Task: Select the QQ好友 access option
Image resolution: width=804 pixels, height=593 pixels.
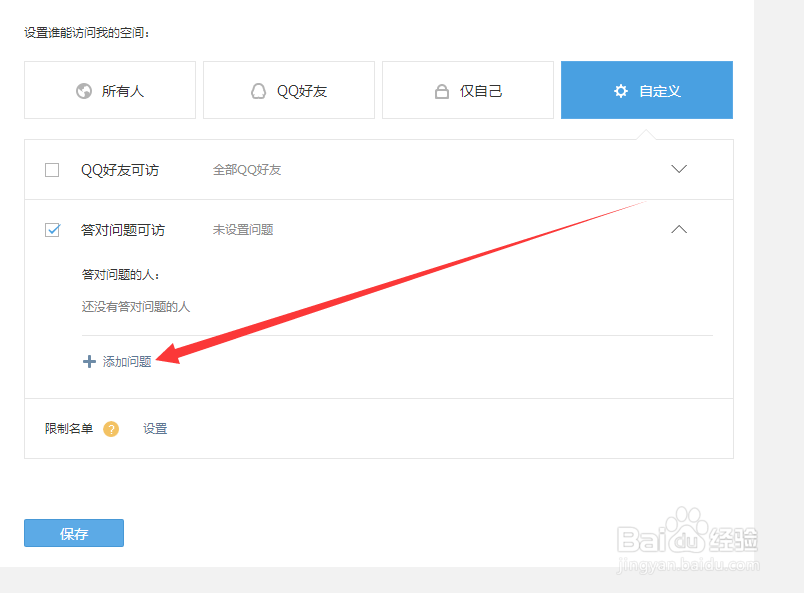Action: coord(289,90)
